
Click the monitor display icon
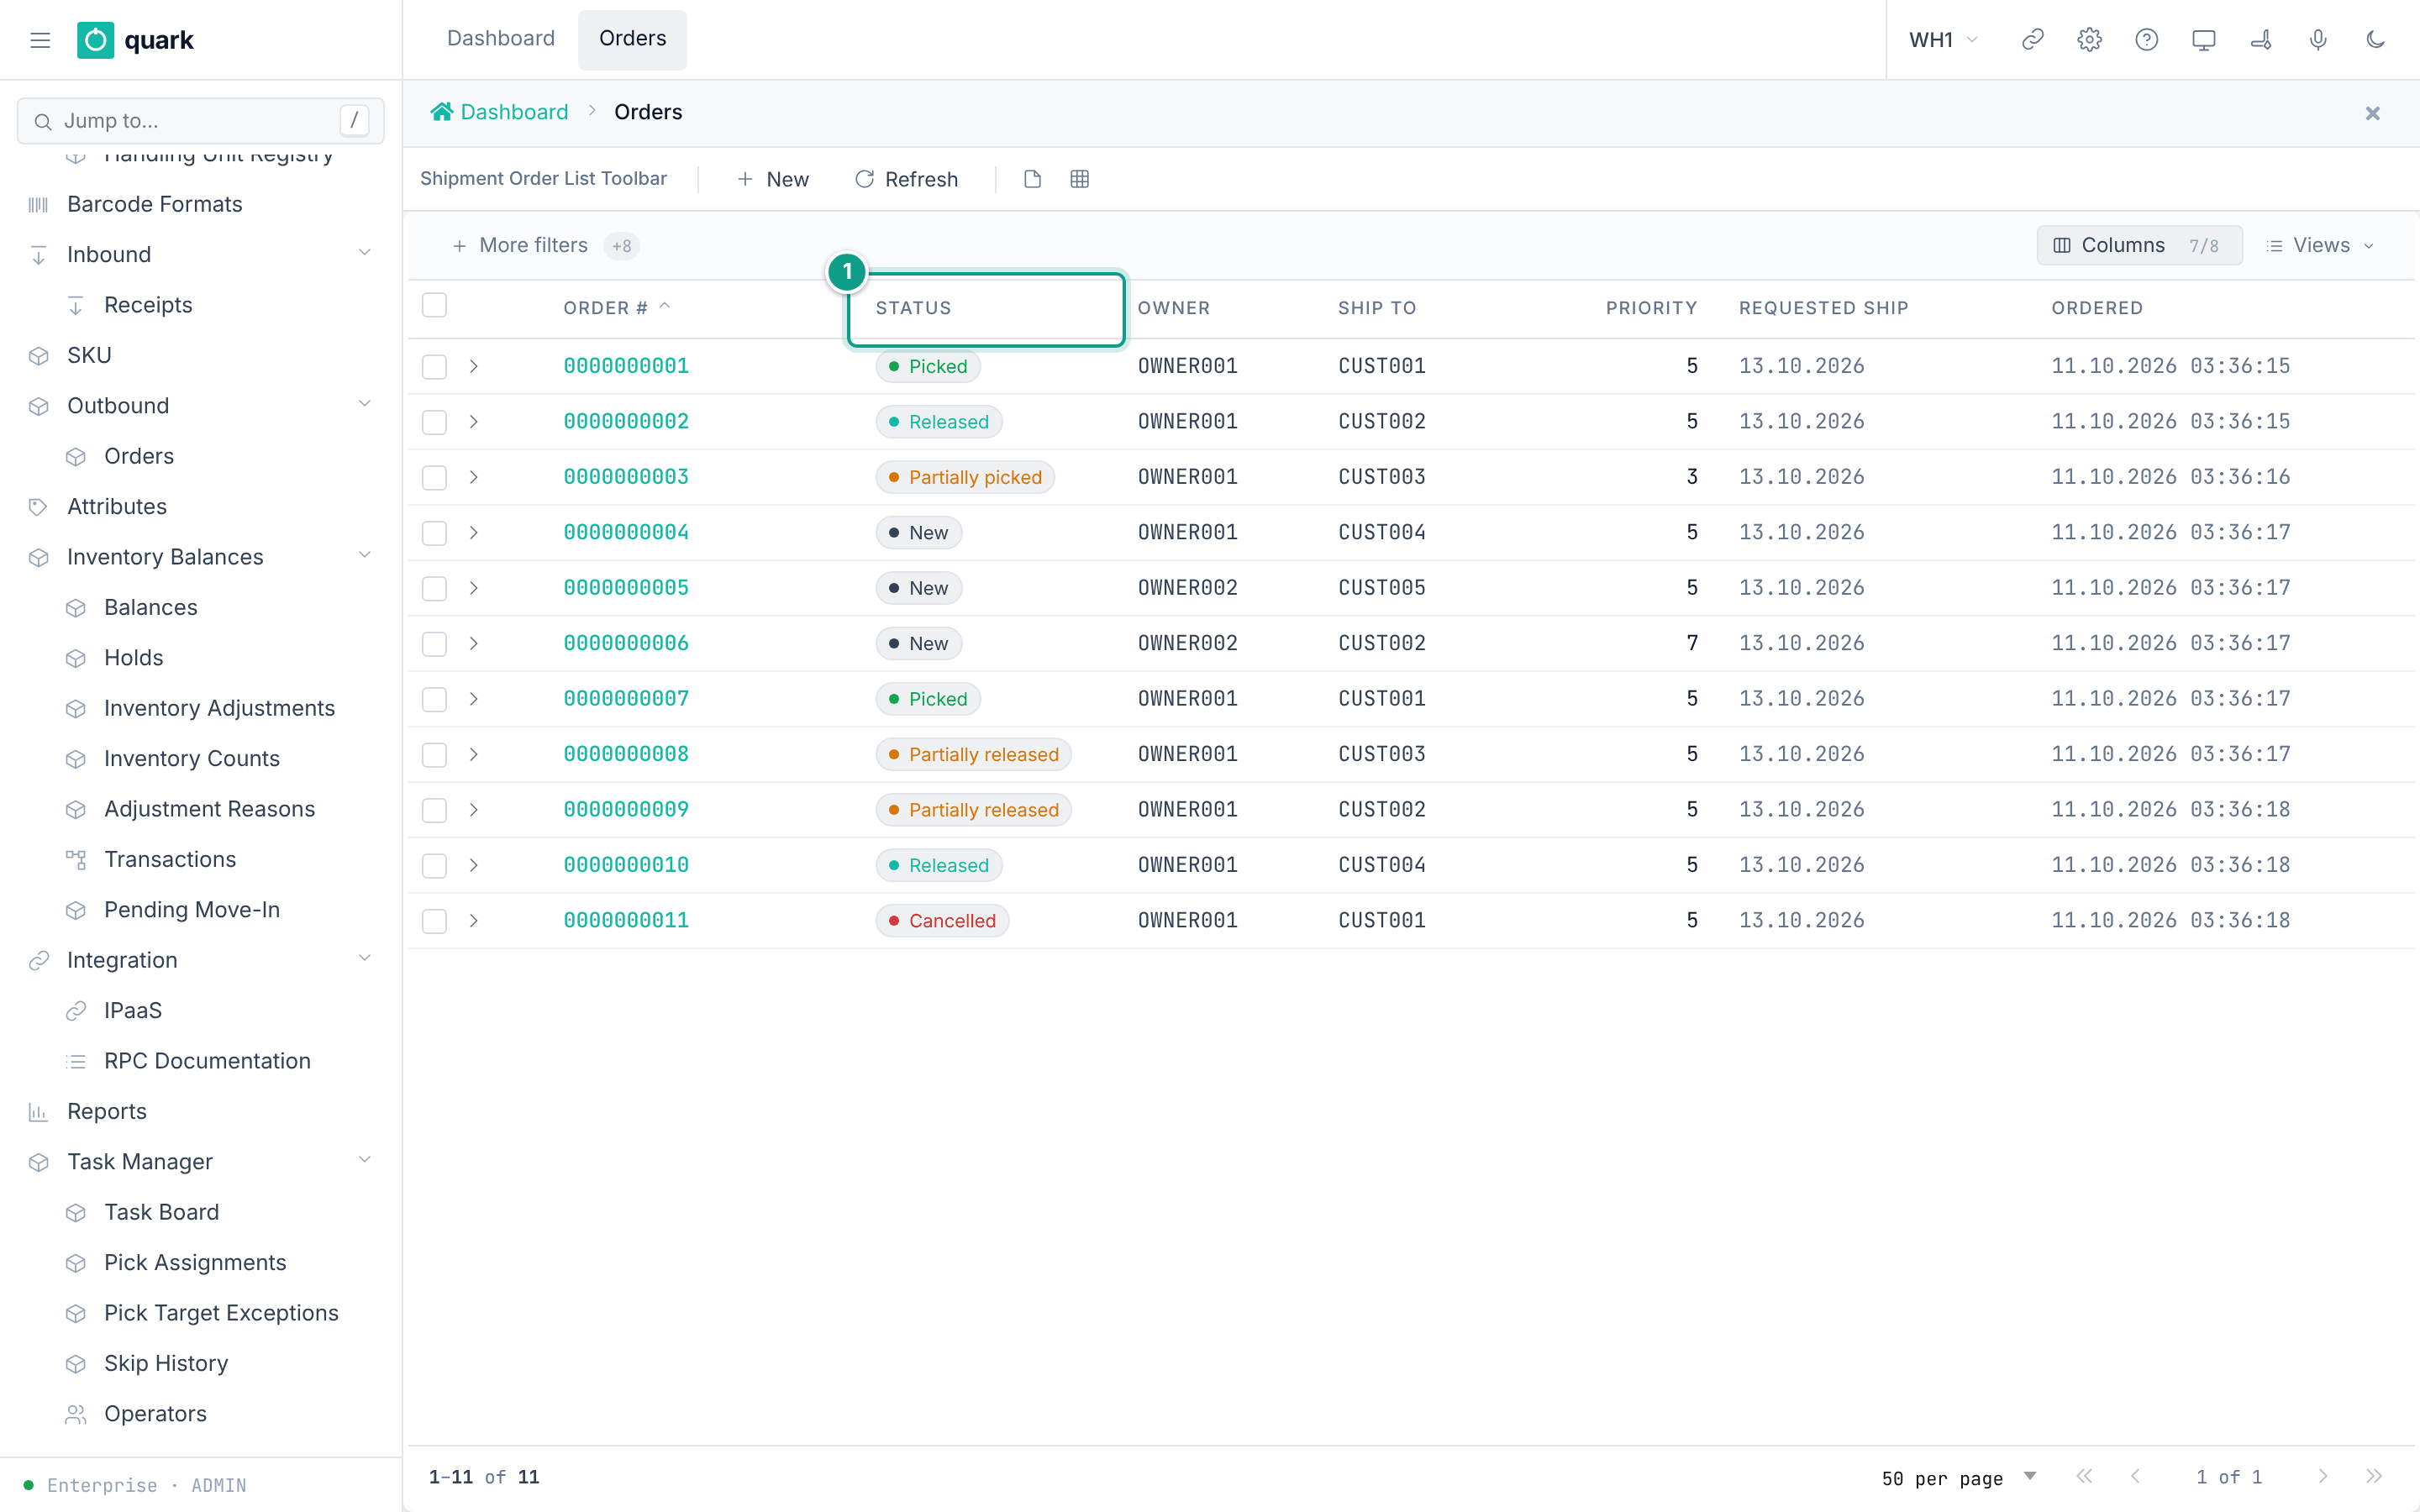2203,40
